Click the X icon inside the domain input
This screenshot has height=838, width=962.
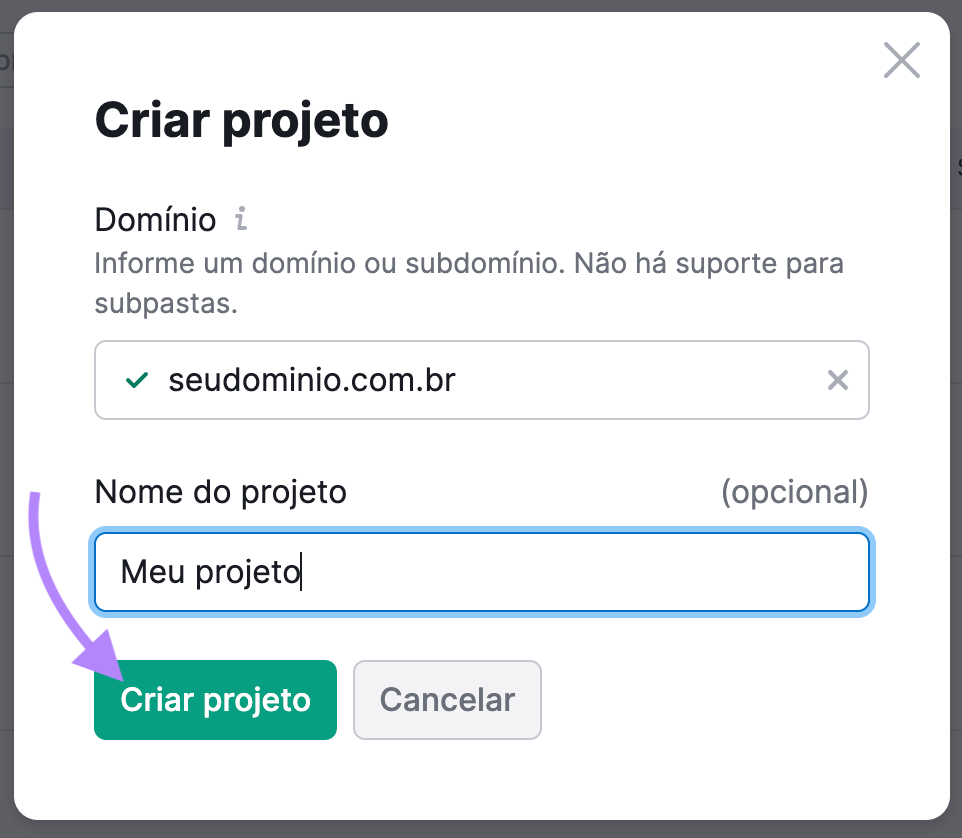tap(838, 379)
